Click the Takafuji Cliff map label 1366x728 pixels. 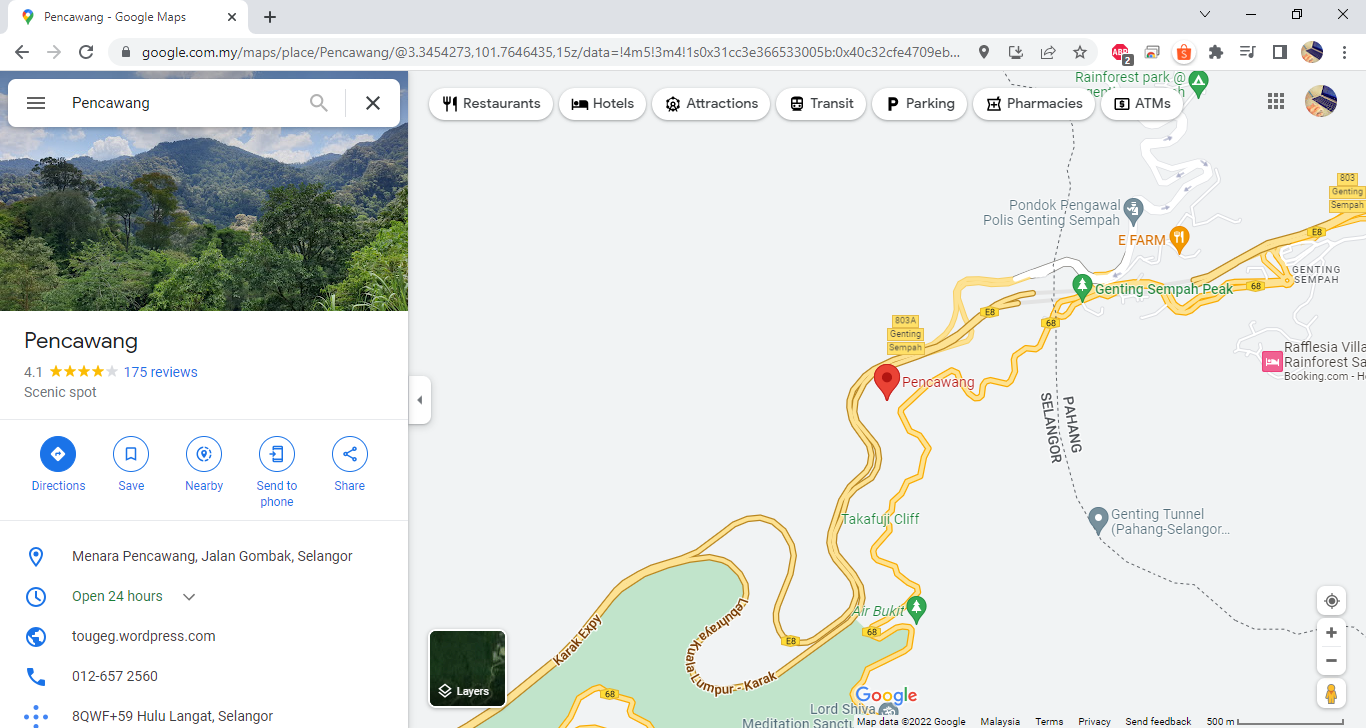pyautogui.click(x=880, y=519)
